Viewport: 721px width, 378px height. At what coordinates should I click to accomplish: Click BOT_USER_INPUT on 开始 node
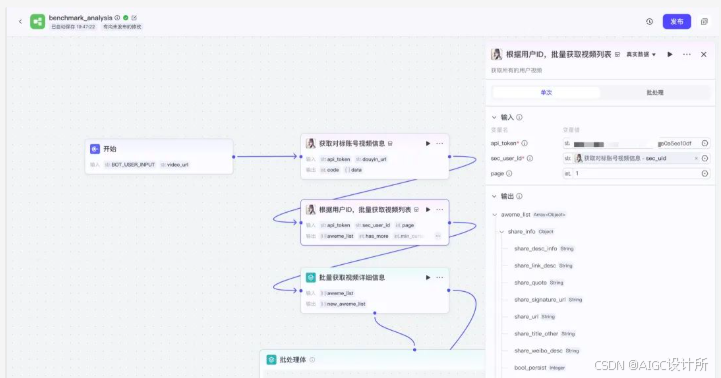pos(130,165)
